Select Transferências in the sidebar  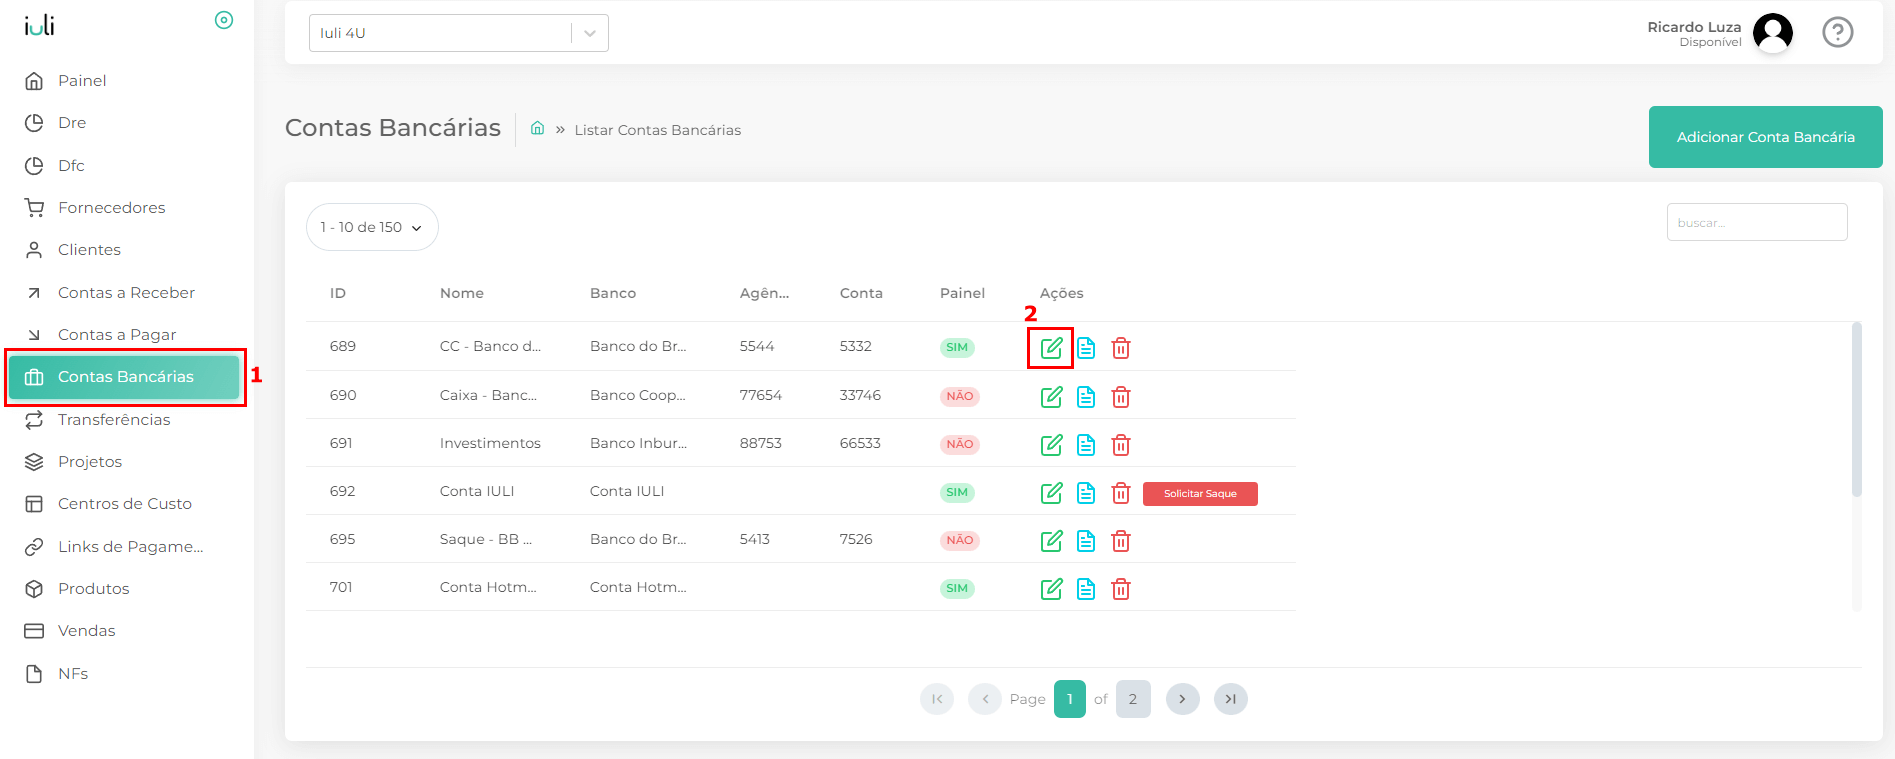[114, 420]
